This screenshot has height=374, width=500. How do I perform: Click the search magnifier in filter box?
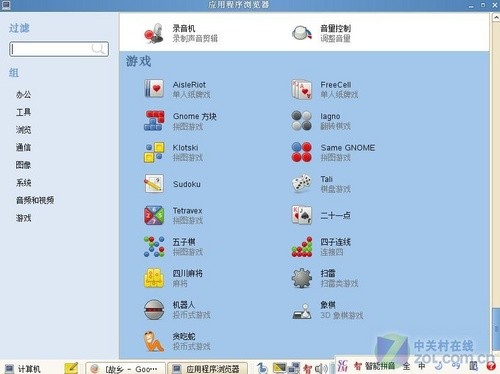coord(98,49)
